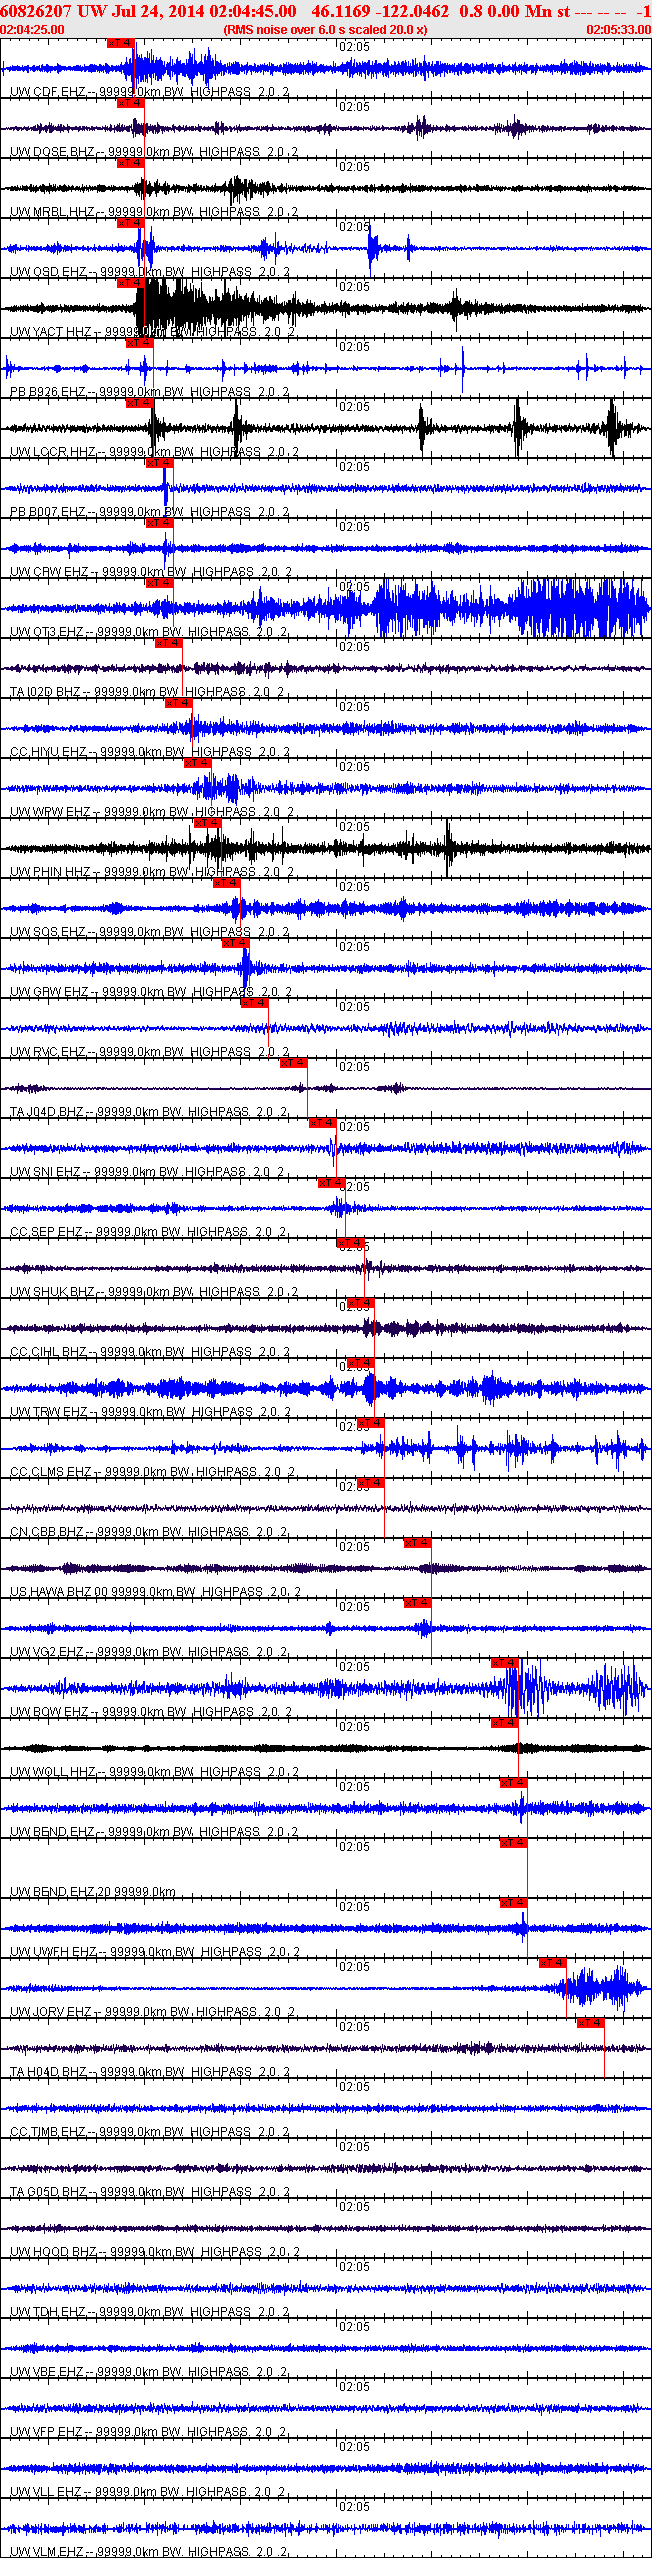Select the UW VBE EHZ station label
The height and width of the screenshot is (2558, 652).
pos(150,2372)
